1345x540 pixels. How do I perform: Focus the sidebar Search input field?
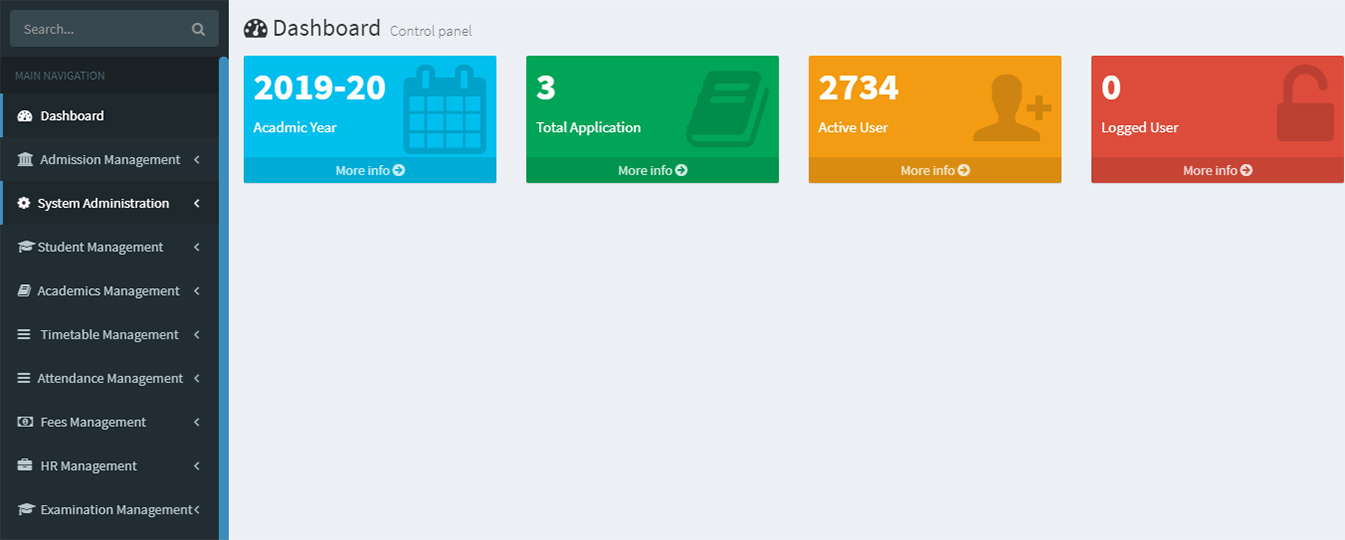coord(100,30)
